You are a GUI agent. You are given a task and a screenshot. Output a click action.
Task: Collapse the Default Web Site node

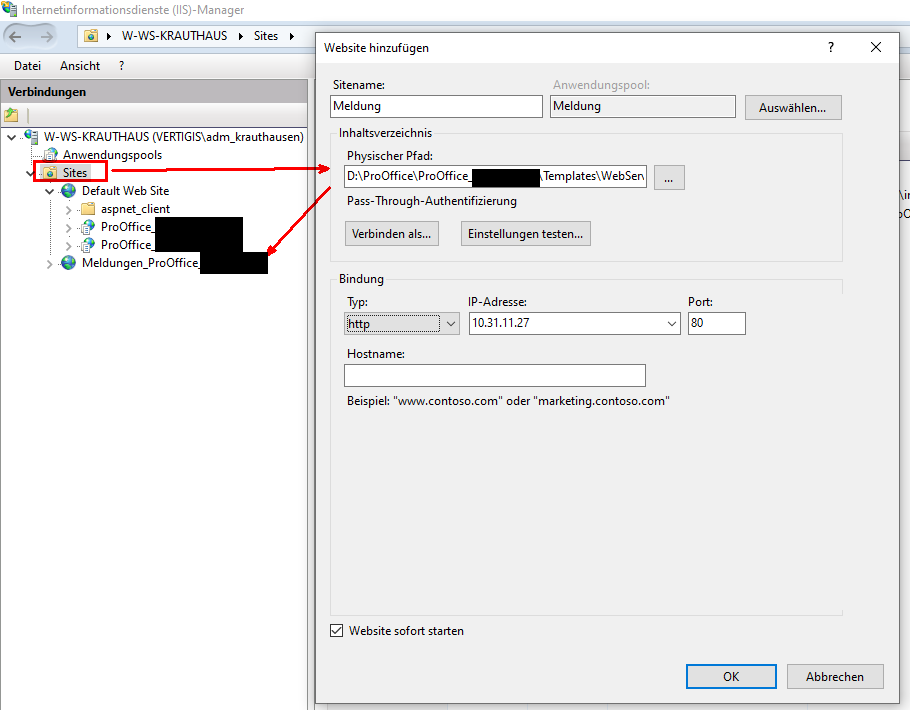pos(49,191)
